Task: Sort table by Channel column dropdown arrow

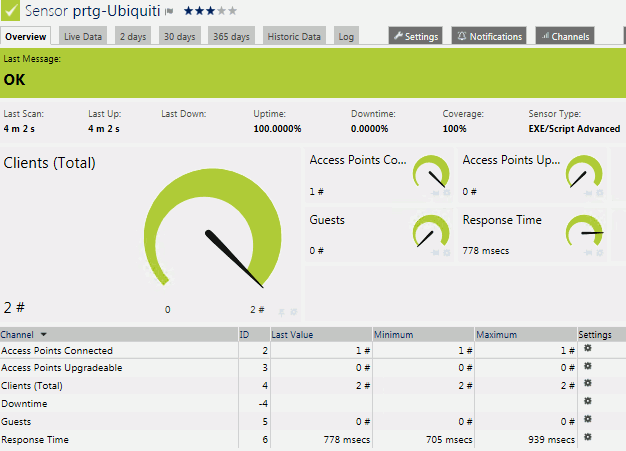Action: click(x=44, y=334)
